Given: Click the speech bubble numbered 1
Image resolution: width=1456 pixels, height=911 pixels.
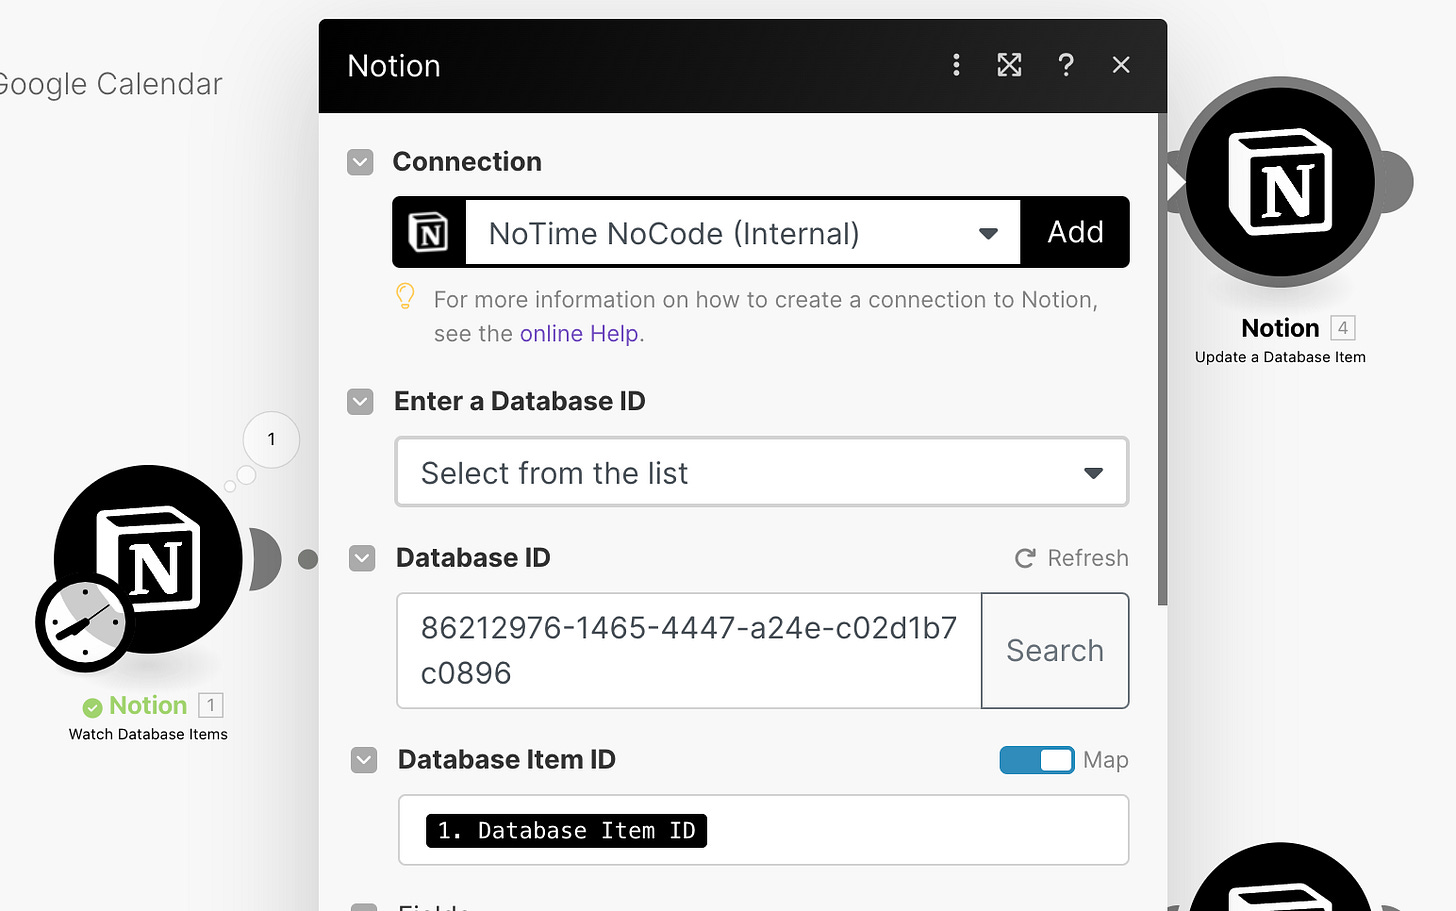Looking at the screenshot, I should [271, 440].
